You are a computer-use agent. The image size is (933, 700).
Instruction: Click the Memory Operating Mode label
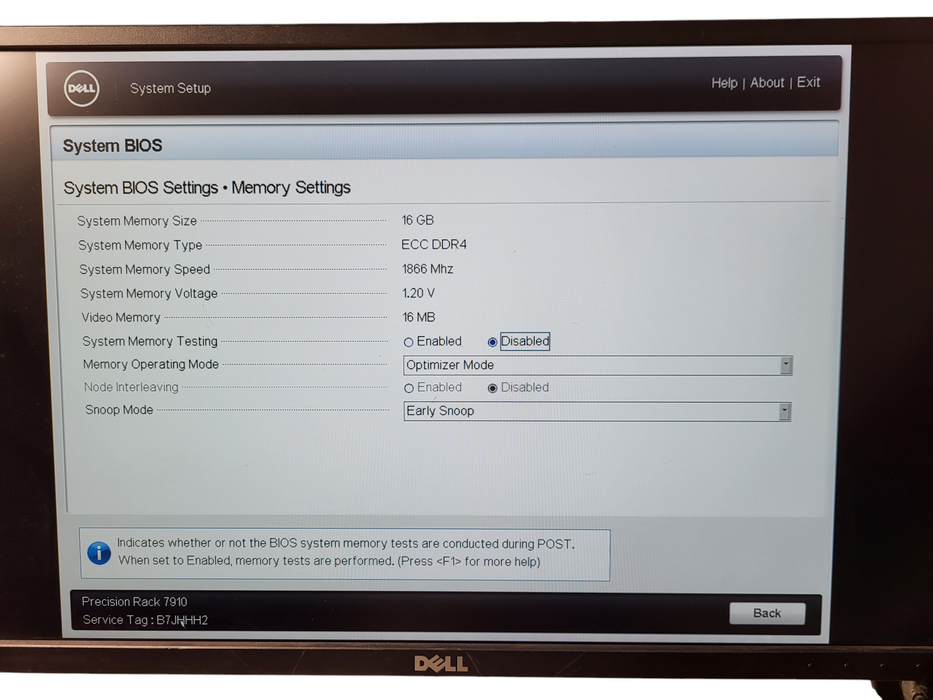(151, 364)
